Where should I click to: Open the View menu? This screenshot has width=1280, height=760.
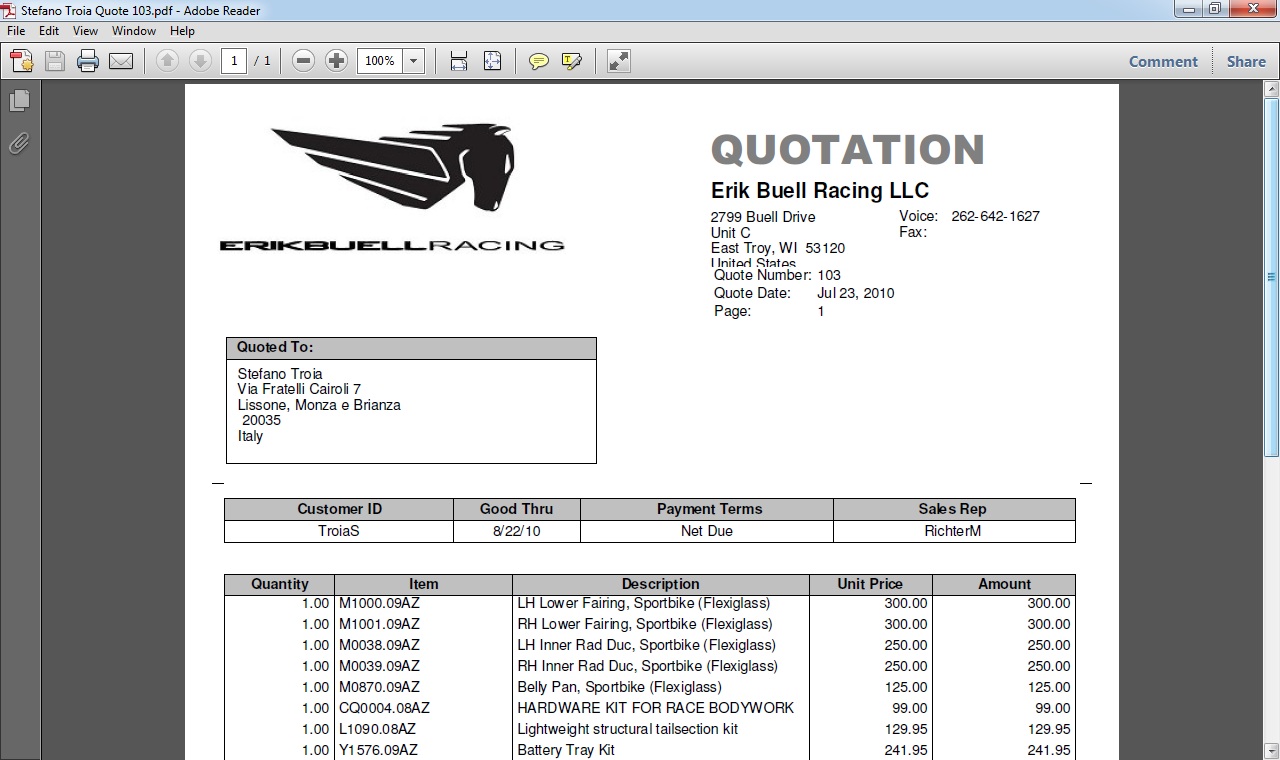click(85, 31)
